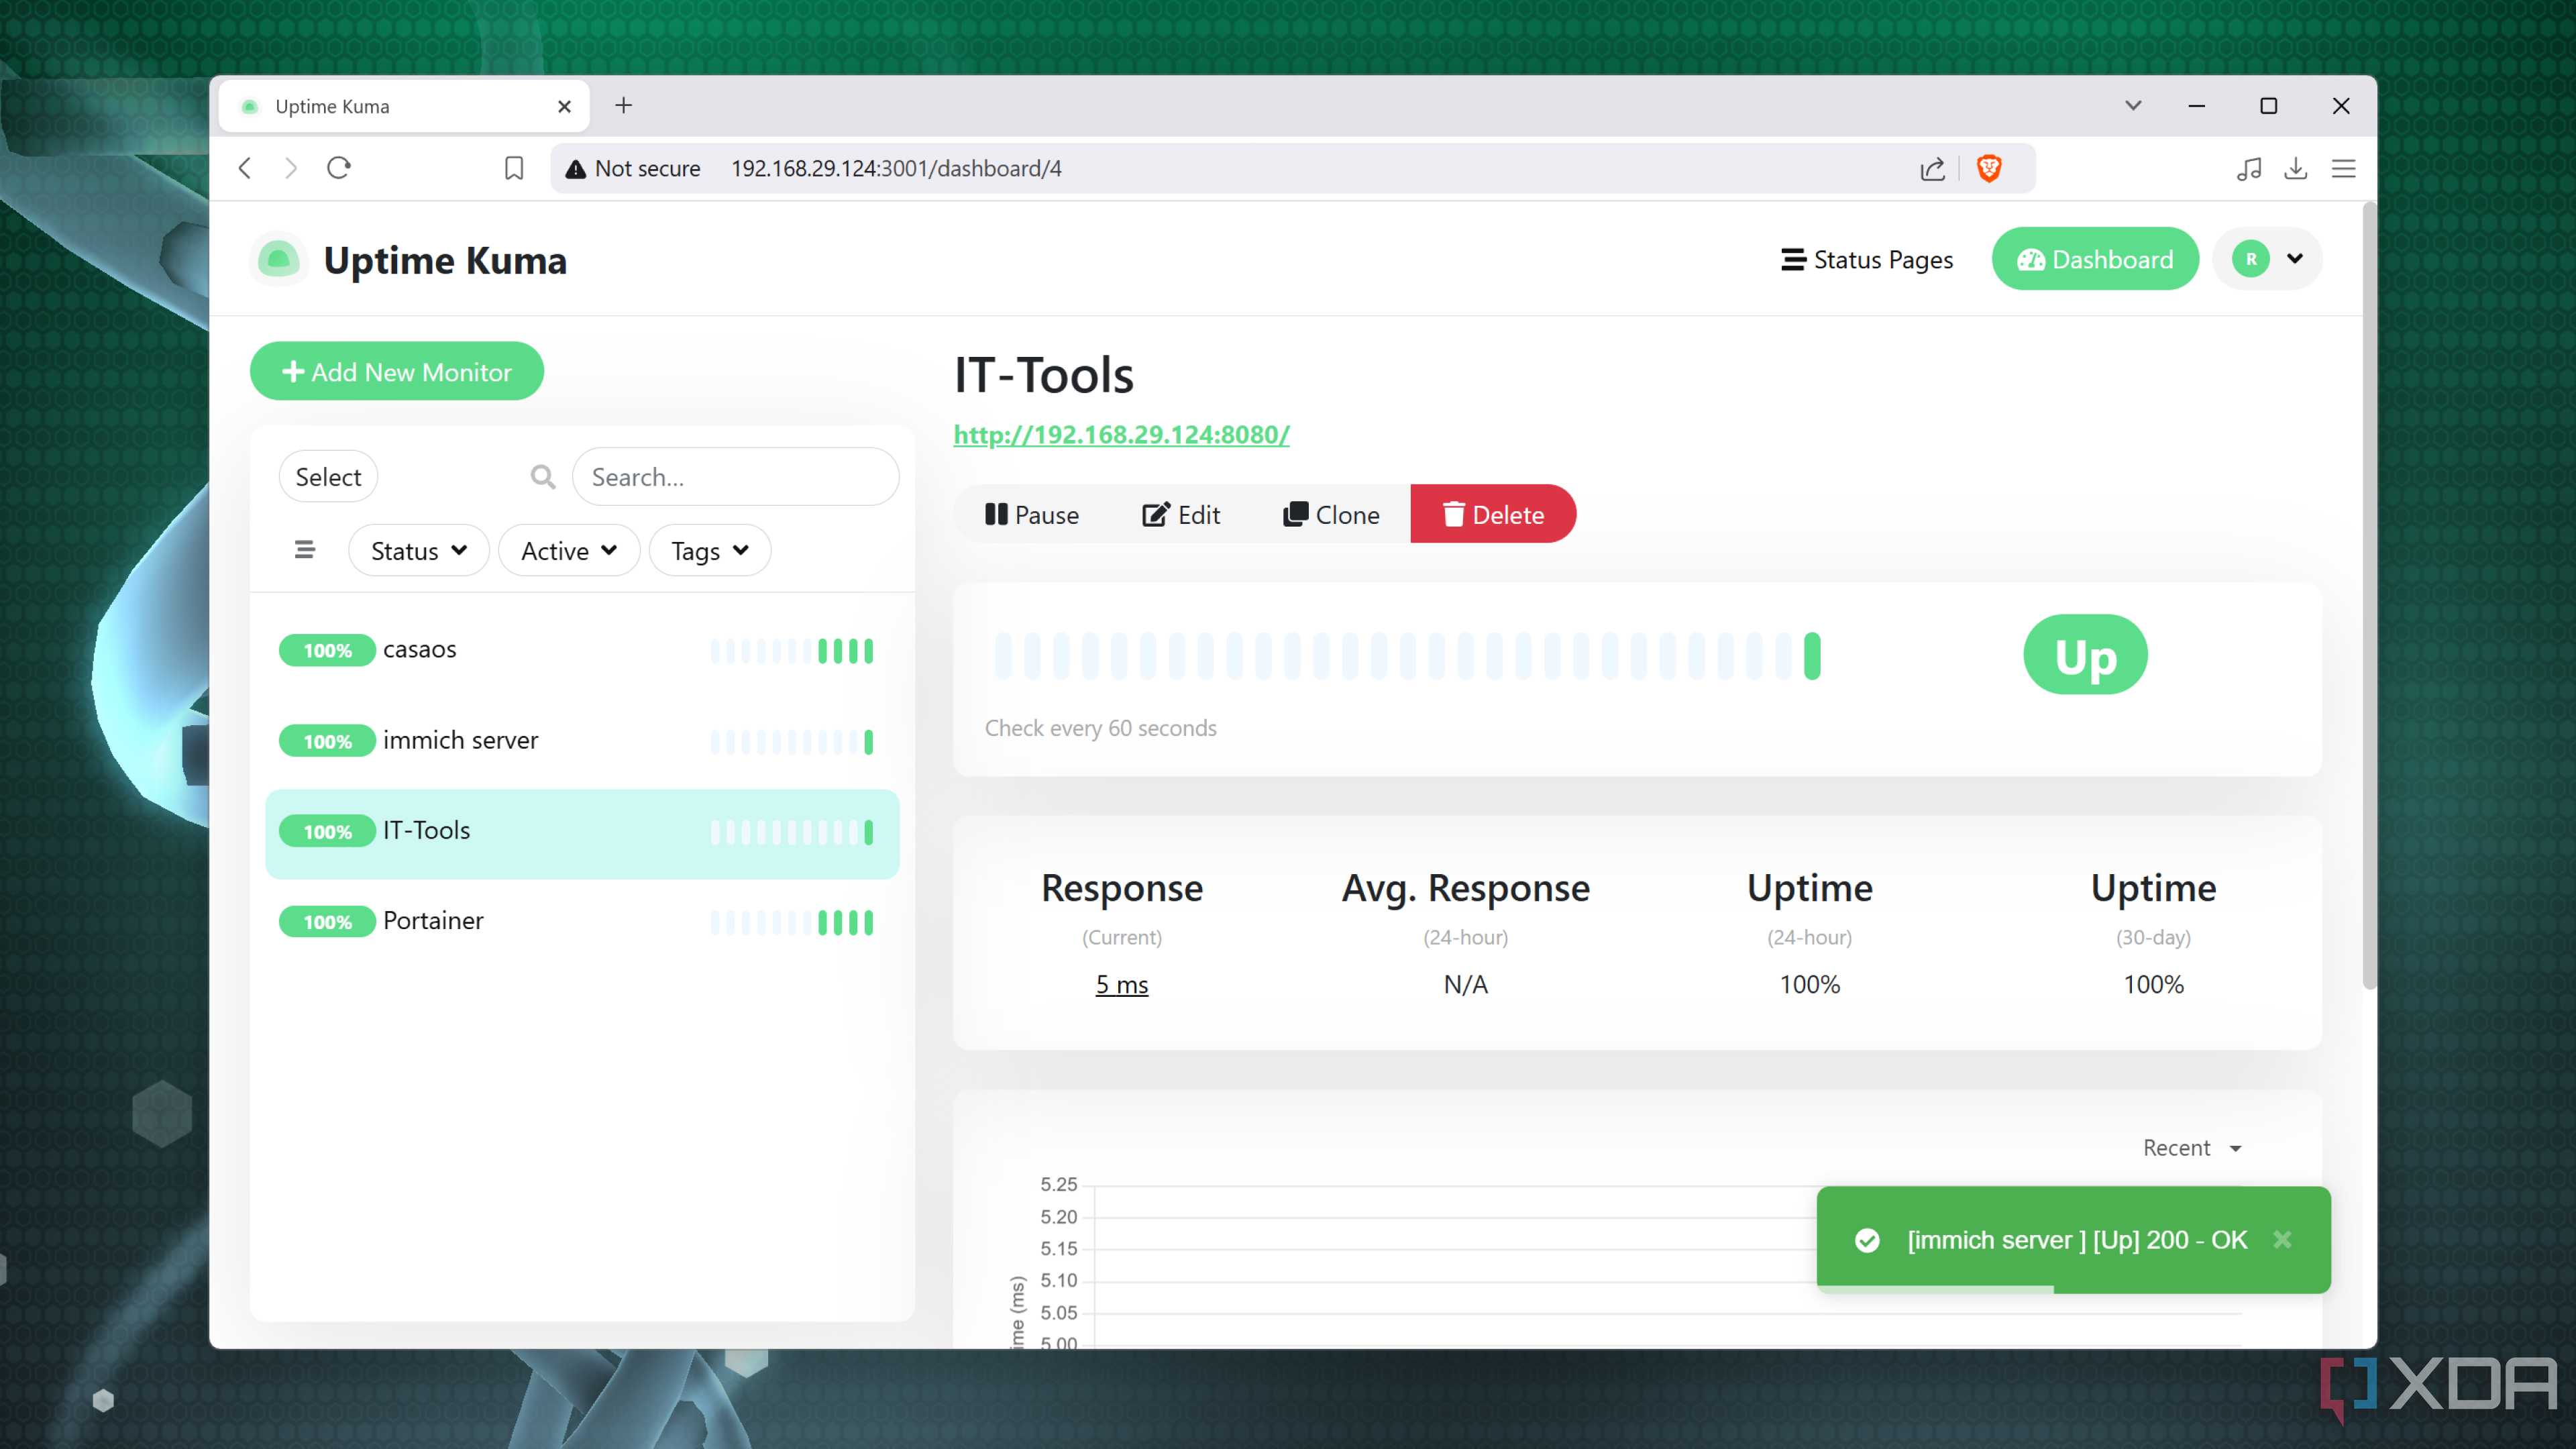The width and height of the screenshot is (2576, 1449).
Task: Change the Recent chart dropdown
Action: click(x=2192, y=1148)
